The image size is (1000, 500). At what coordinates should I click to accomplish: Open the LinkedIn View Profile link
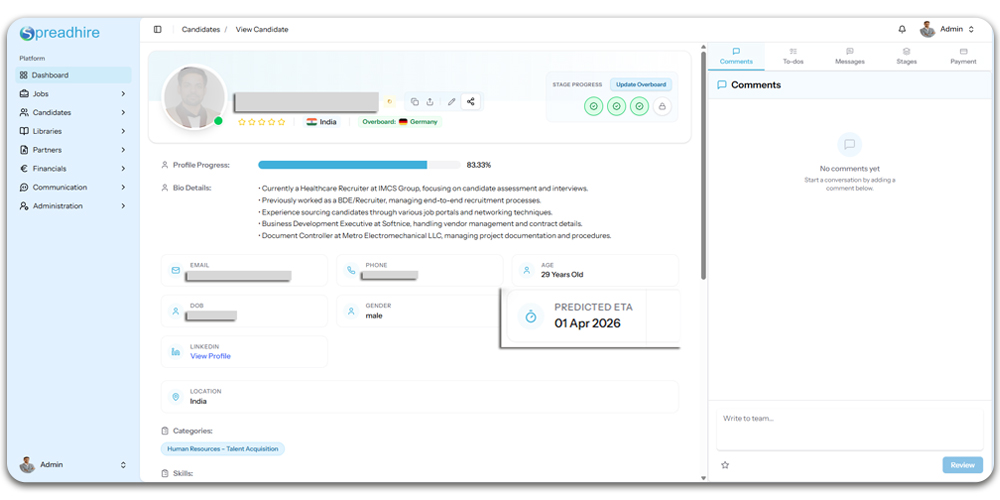tap(210, 356)
